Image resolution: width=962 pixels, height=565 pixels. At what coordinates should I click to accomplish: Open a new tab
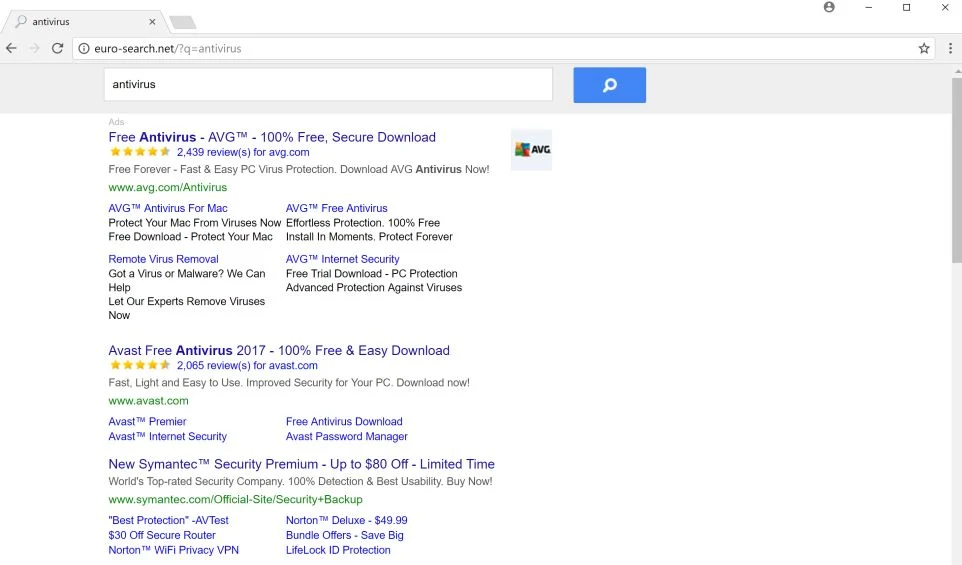(183, 23)
